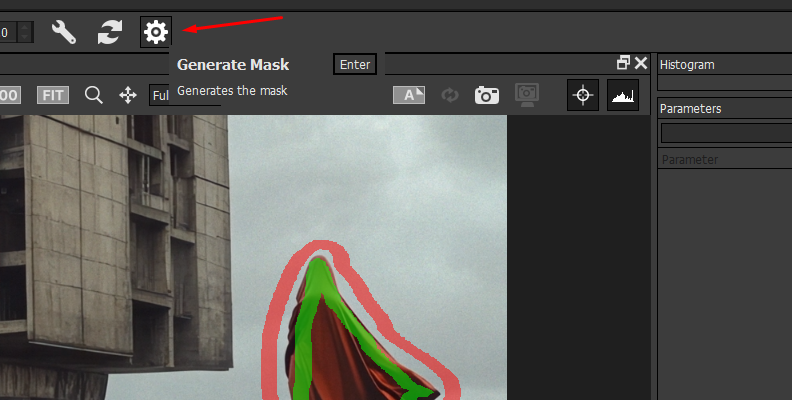
Task: Select the magnifier zoom tool
Action: click(94, 95)
